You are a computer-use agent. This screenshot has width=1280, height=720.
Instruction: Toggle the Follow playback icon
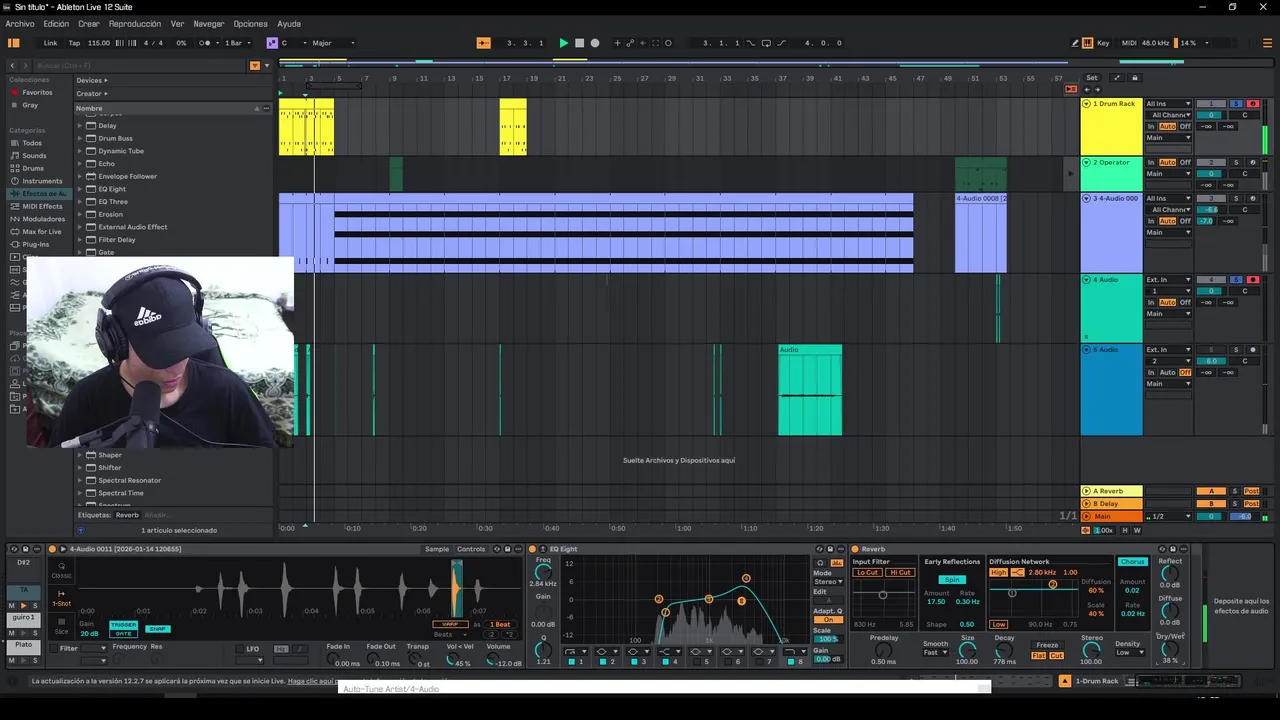click(x=484, y=43)
